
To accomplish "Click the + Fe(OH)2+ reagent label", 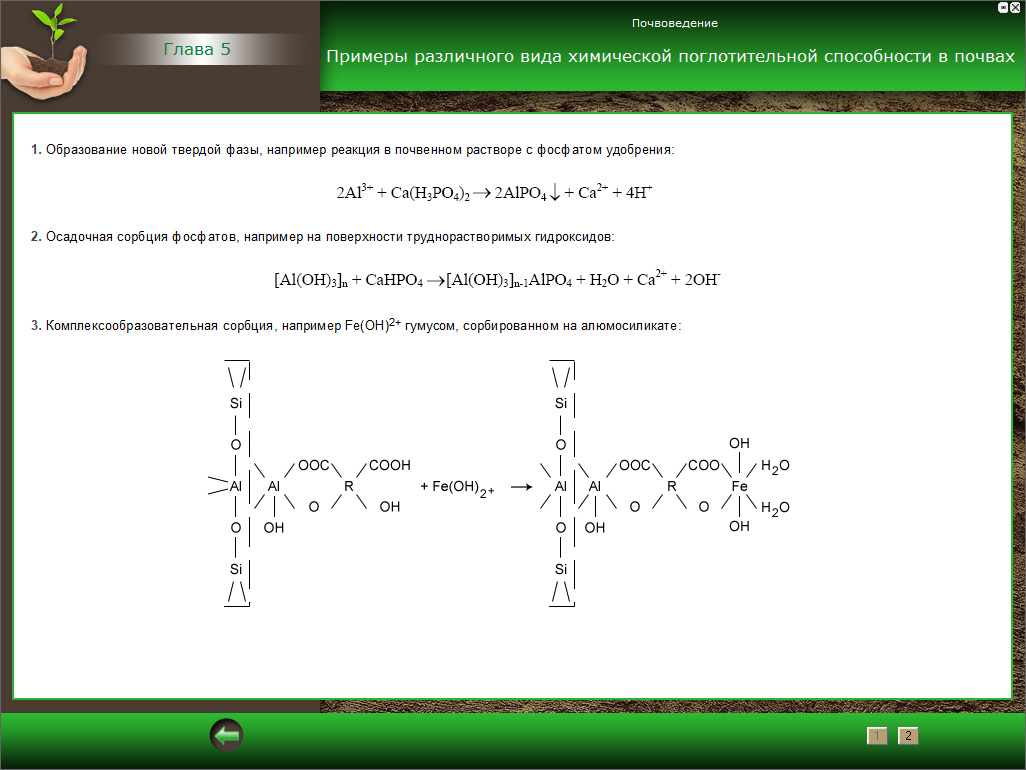I will tap(457, 487).
